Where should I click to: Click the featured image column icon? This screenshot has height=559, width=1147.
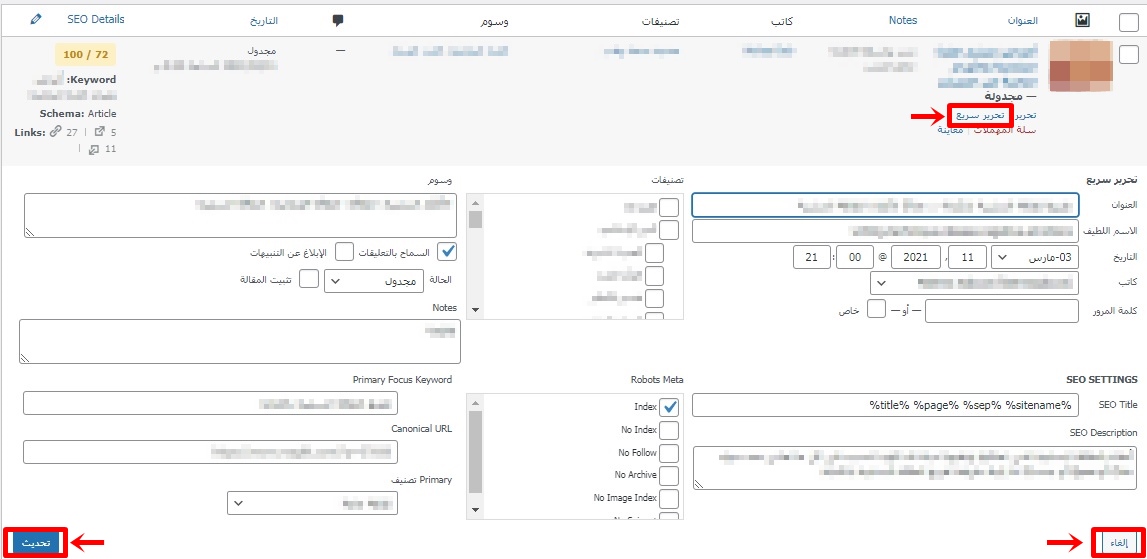point(1082,20)
